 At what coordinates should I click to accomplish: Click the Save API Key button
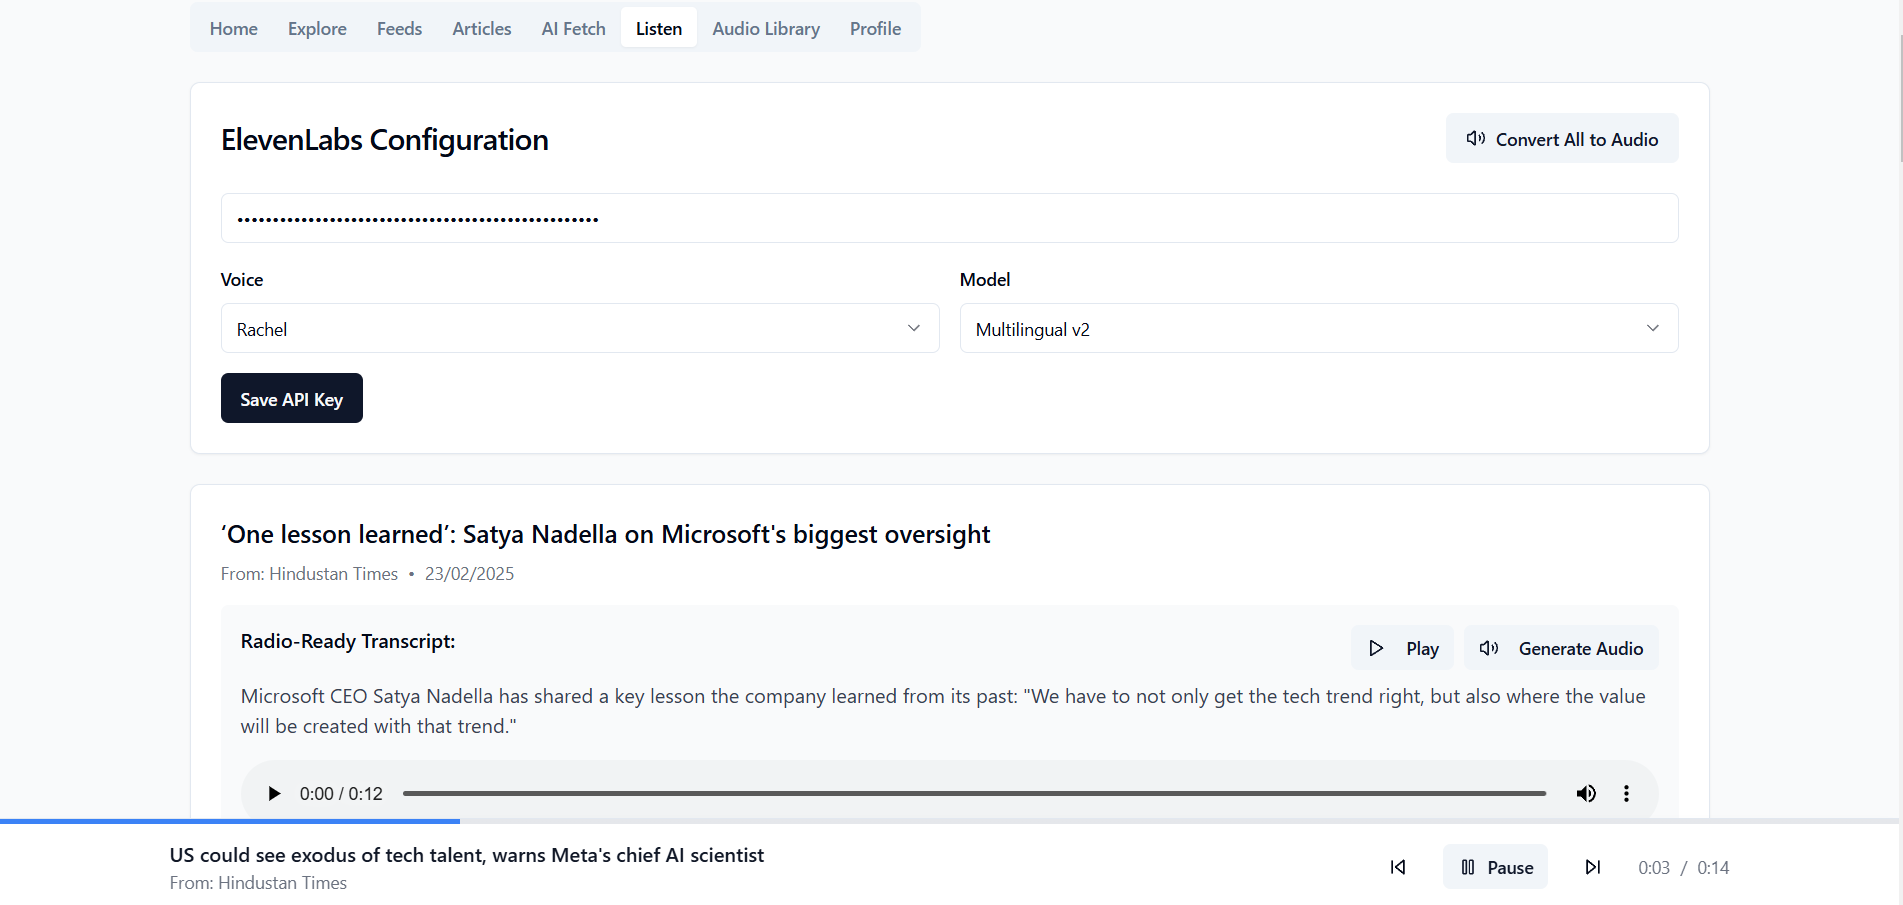[292, 399]
